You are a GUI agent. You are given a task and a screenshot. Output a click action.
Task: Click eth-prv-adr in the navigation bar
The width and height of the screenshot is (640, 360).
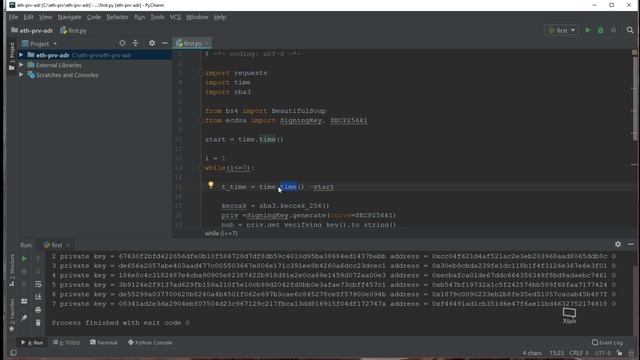32,31
